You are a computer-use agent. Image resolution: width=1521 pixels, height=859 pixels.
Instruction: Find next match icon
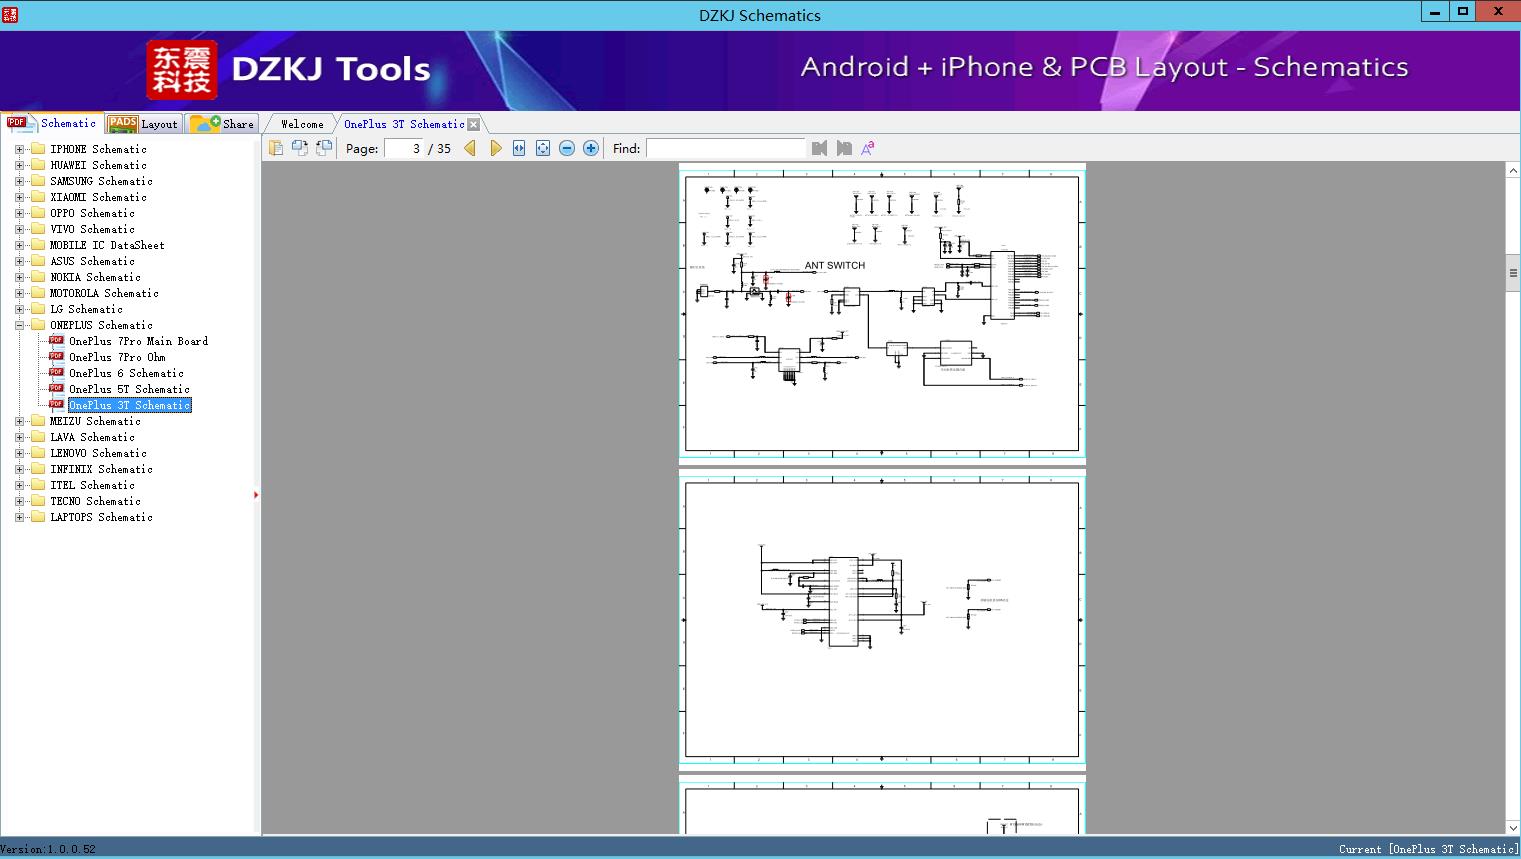[844, 148]
